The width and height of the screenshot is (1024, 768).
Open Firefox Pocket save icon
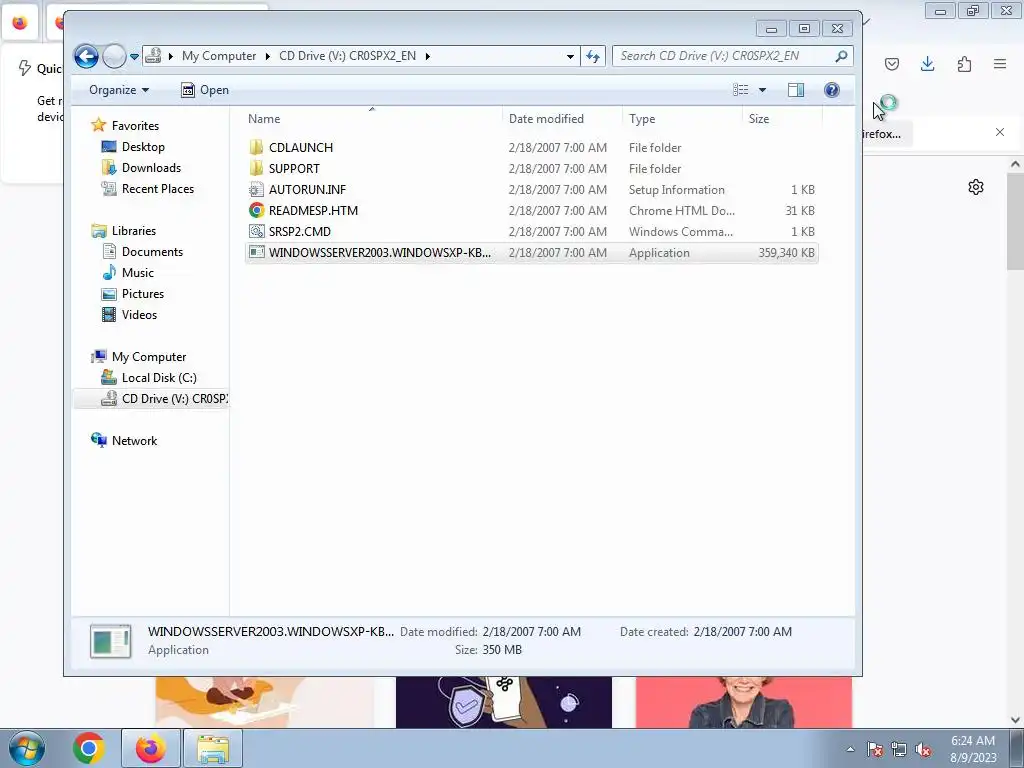pyautogui.click(x=891, y=64)
